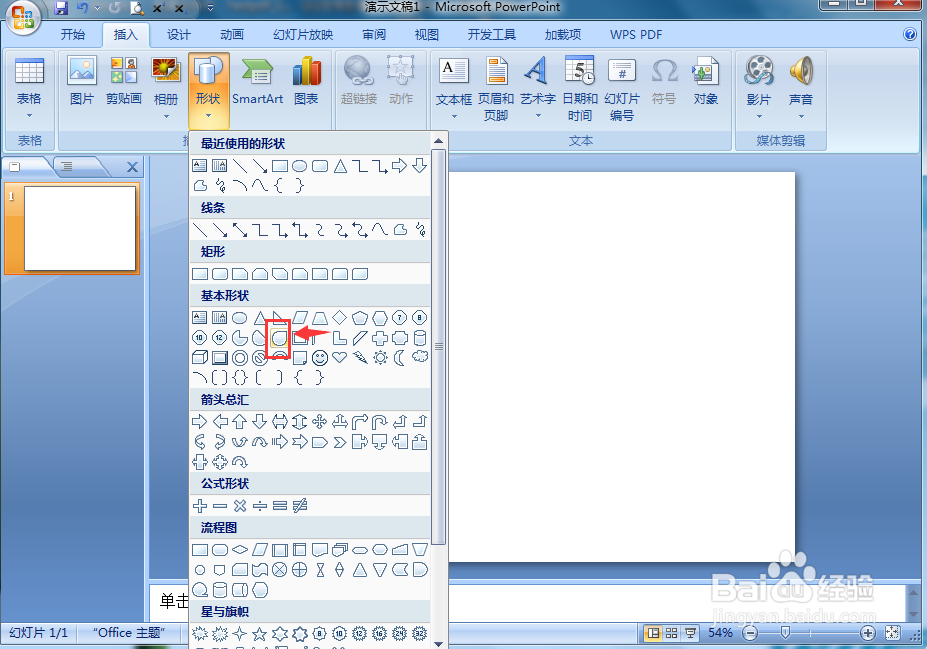Screen dimensions: 927x649
Task: Open the Office button menu
Action: (22, 17)
